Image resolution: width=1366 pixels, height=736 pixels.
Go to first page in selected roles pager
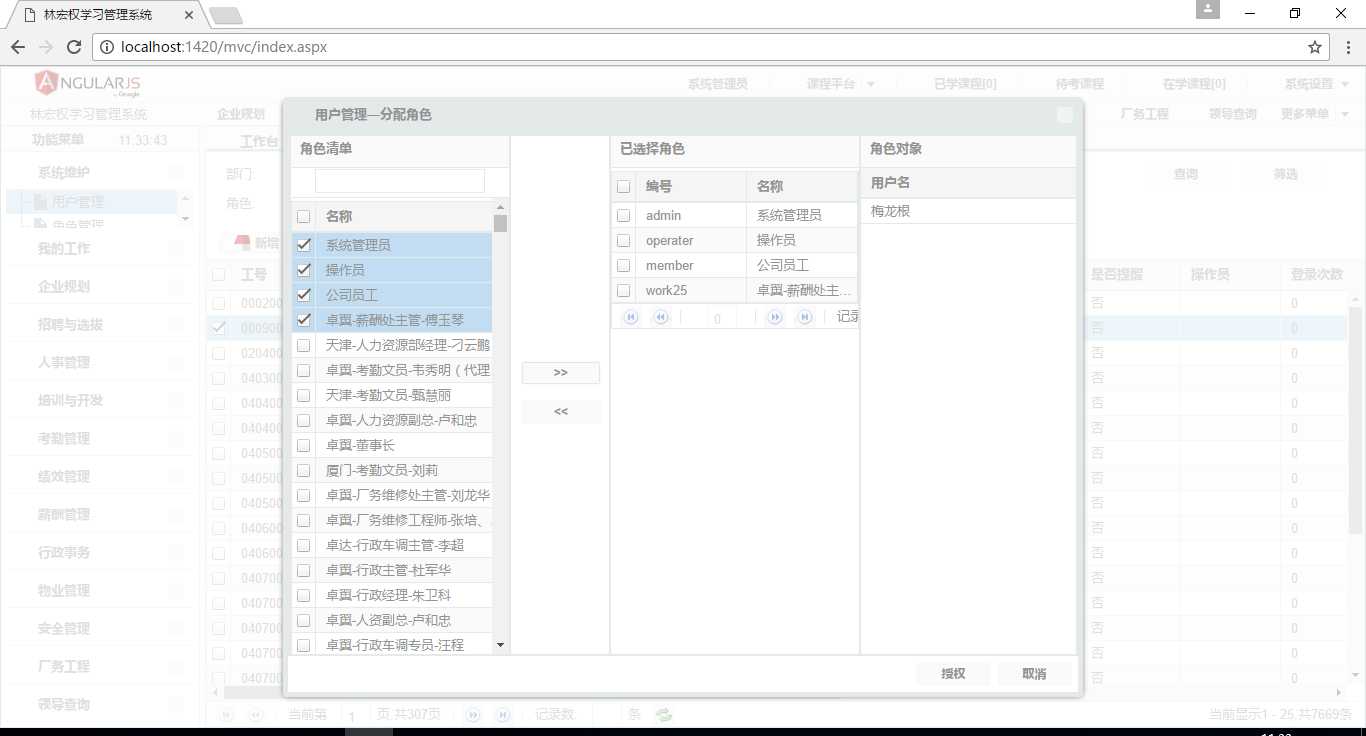(630, 317)
